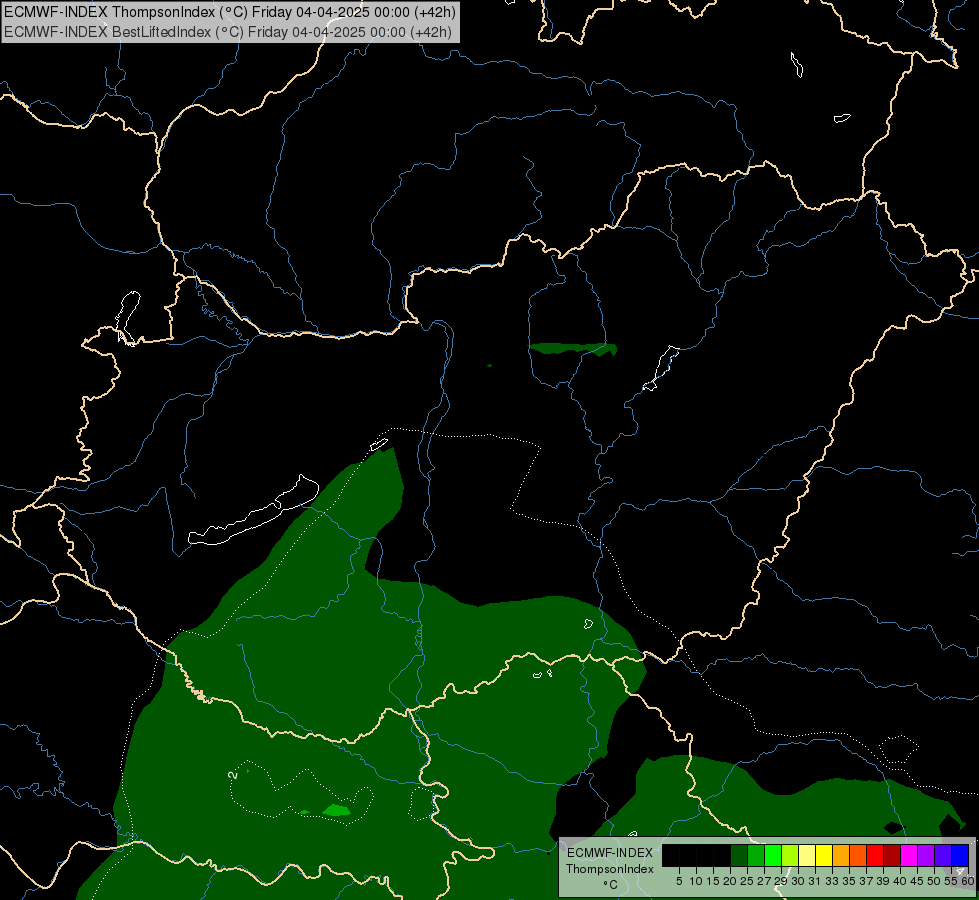Click the bright green patch inside dotted contour
Viewport: 979px width, 900px height.
click(x=336, y=810)
